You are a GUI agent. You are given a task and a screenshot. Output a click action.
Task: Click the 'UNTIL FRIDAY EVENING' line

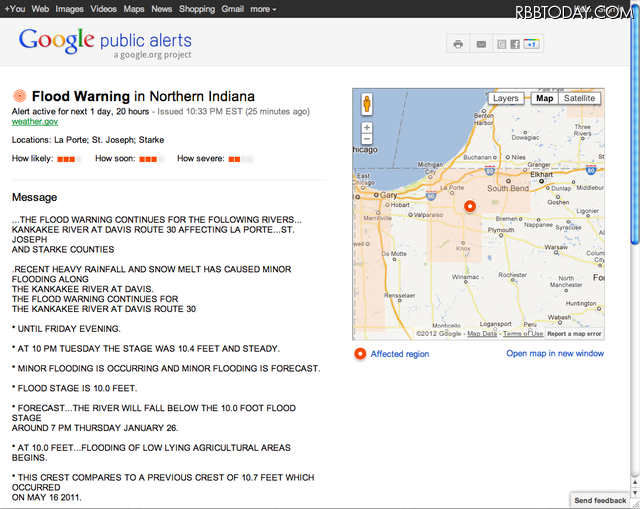[x=66, y=329]
